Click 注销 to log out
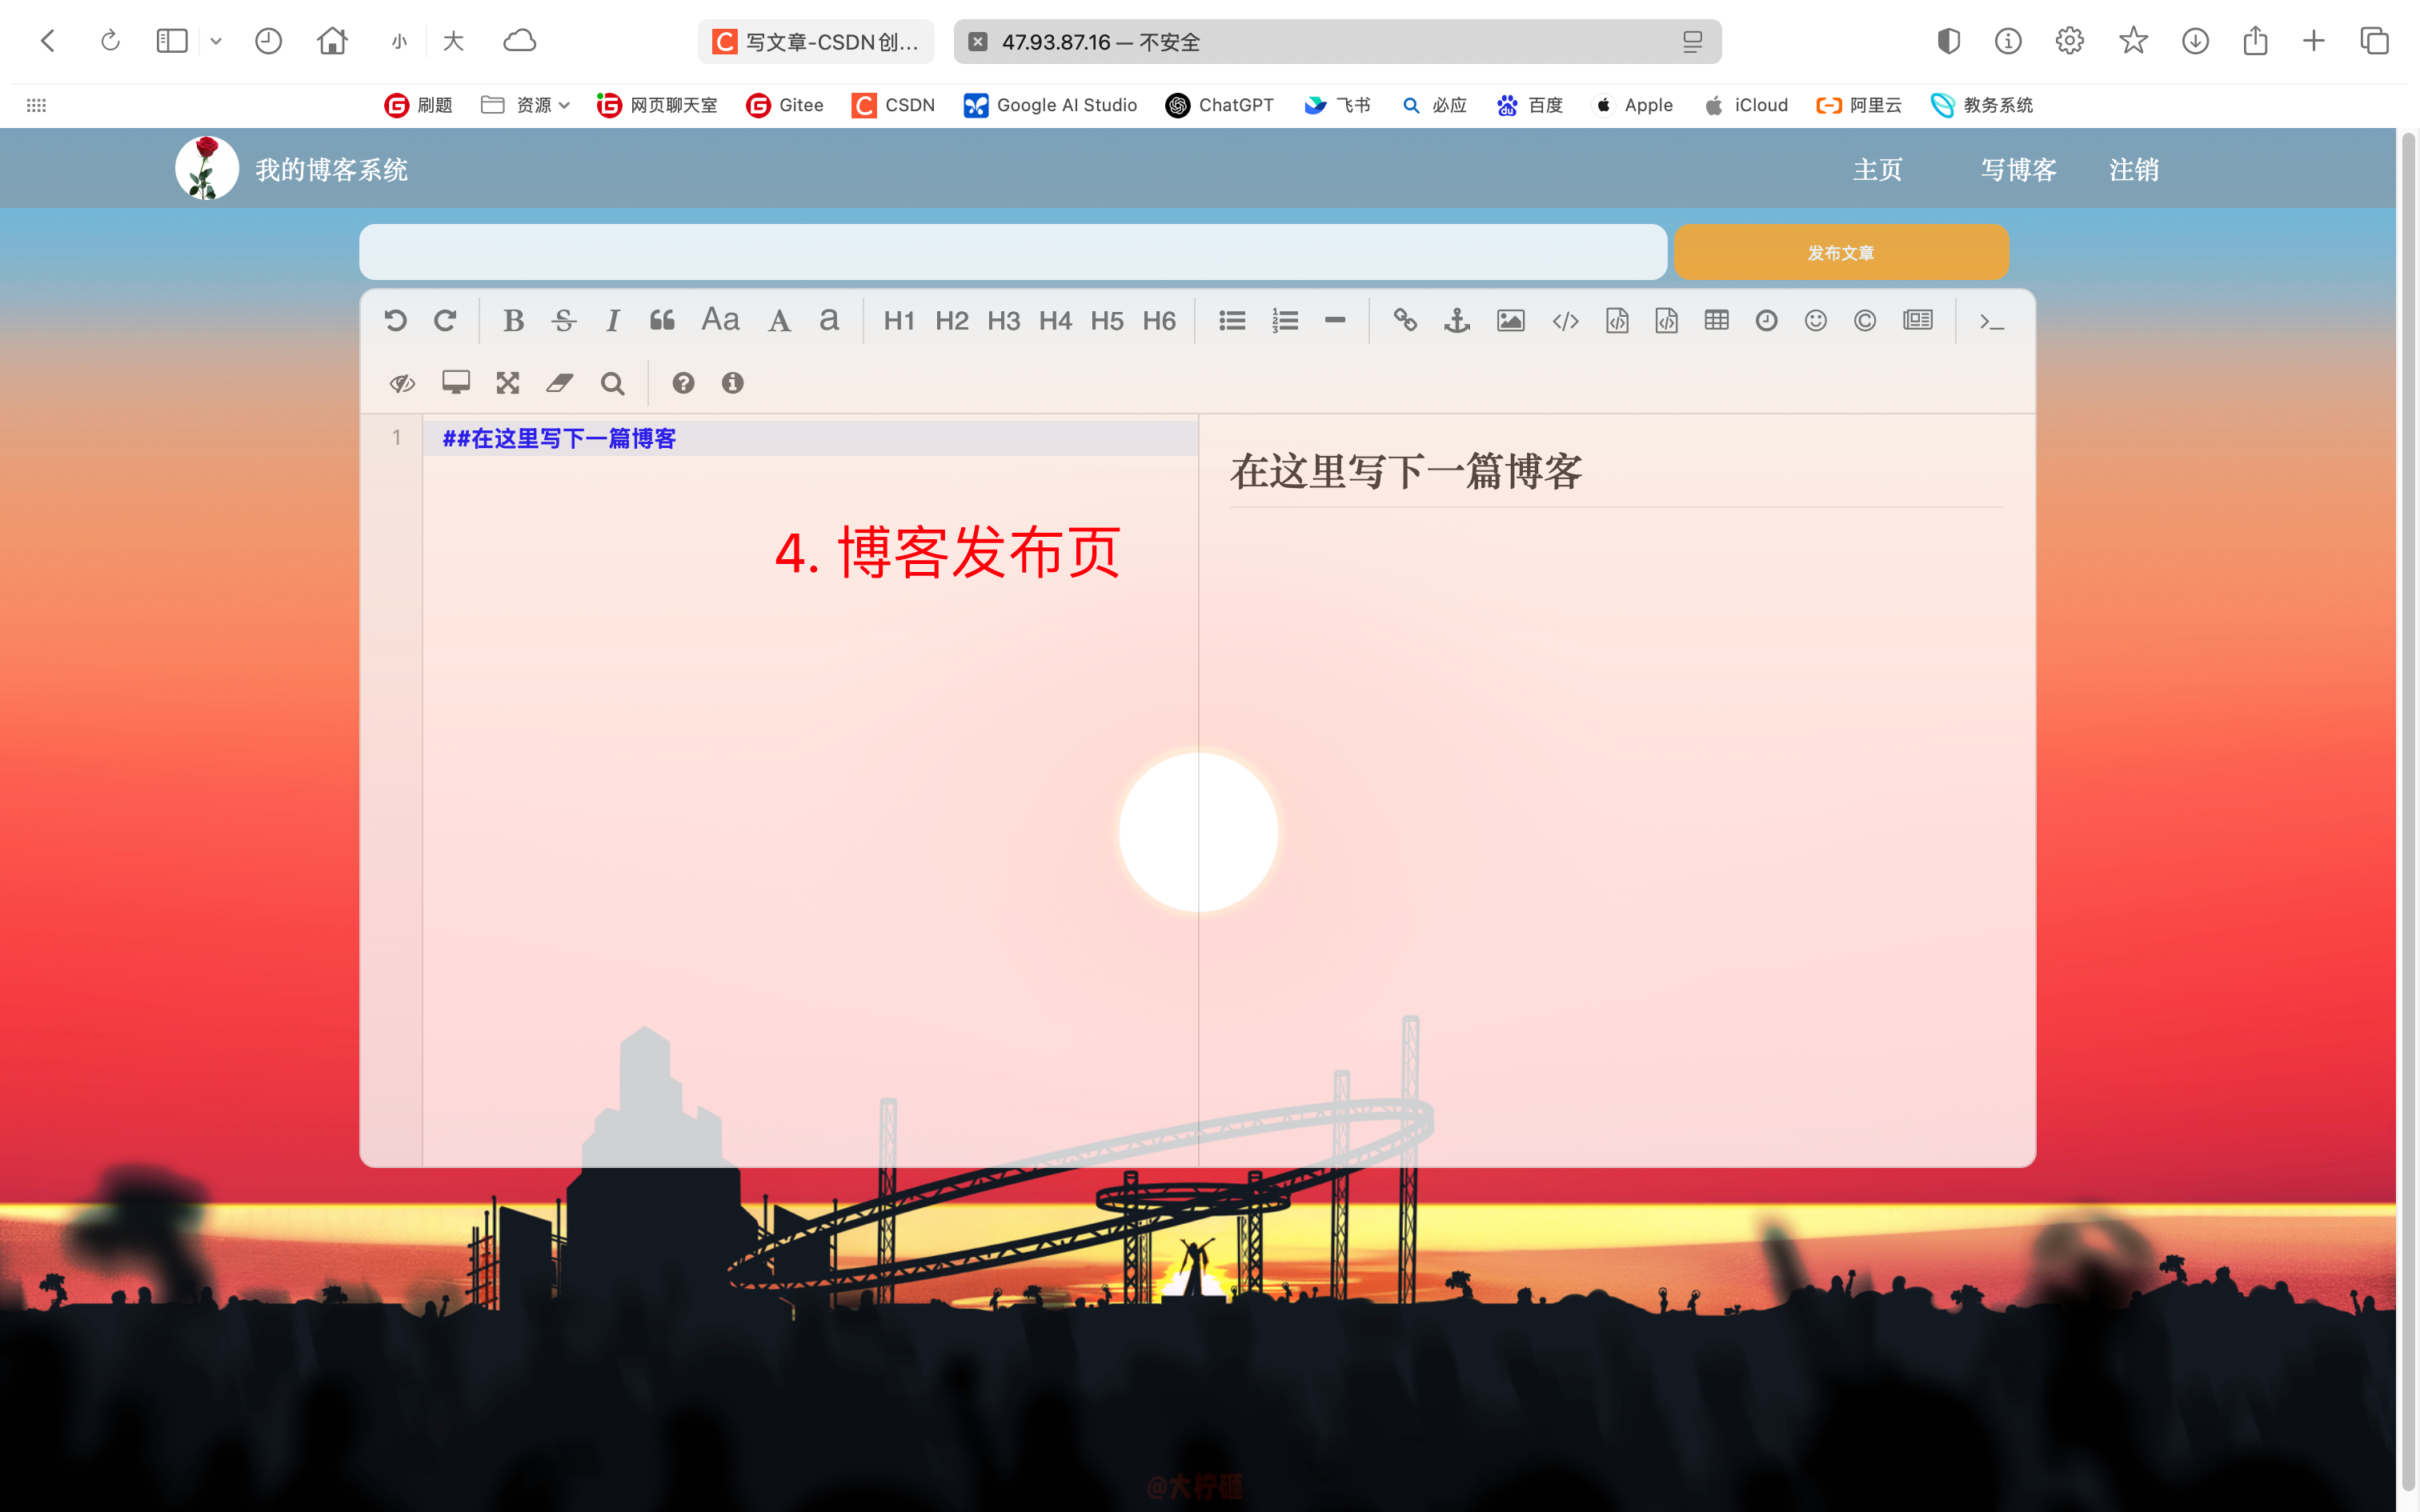The width and height of the screenshot is (2420, 1512). [2133, 170]
